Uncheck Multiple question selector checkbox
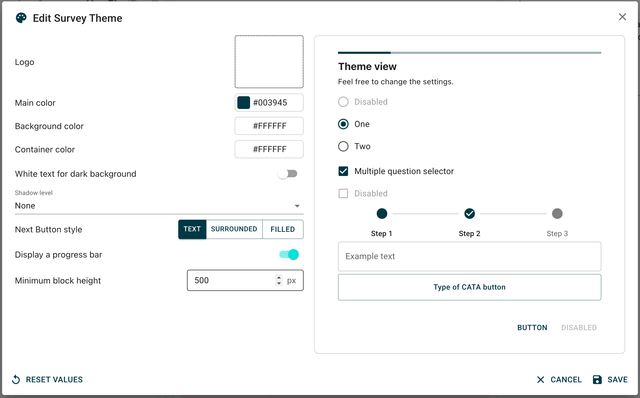Screen dimensions: 640x398 tap(343, 171)
